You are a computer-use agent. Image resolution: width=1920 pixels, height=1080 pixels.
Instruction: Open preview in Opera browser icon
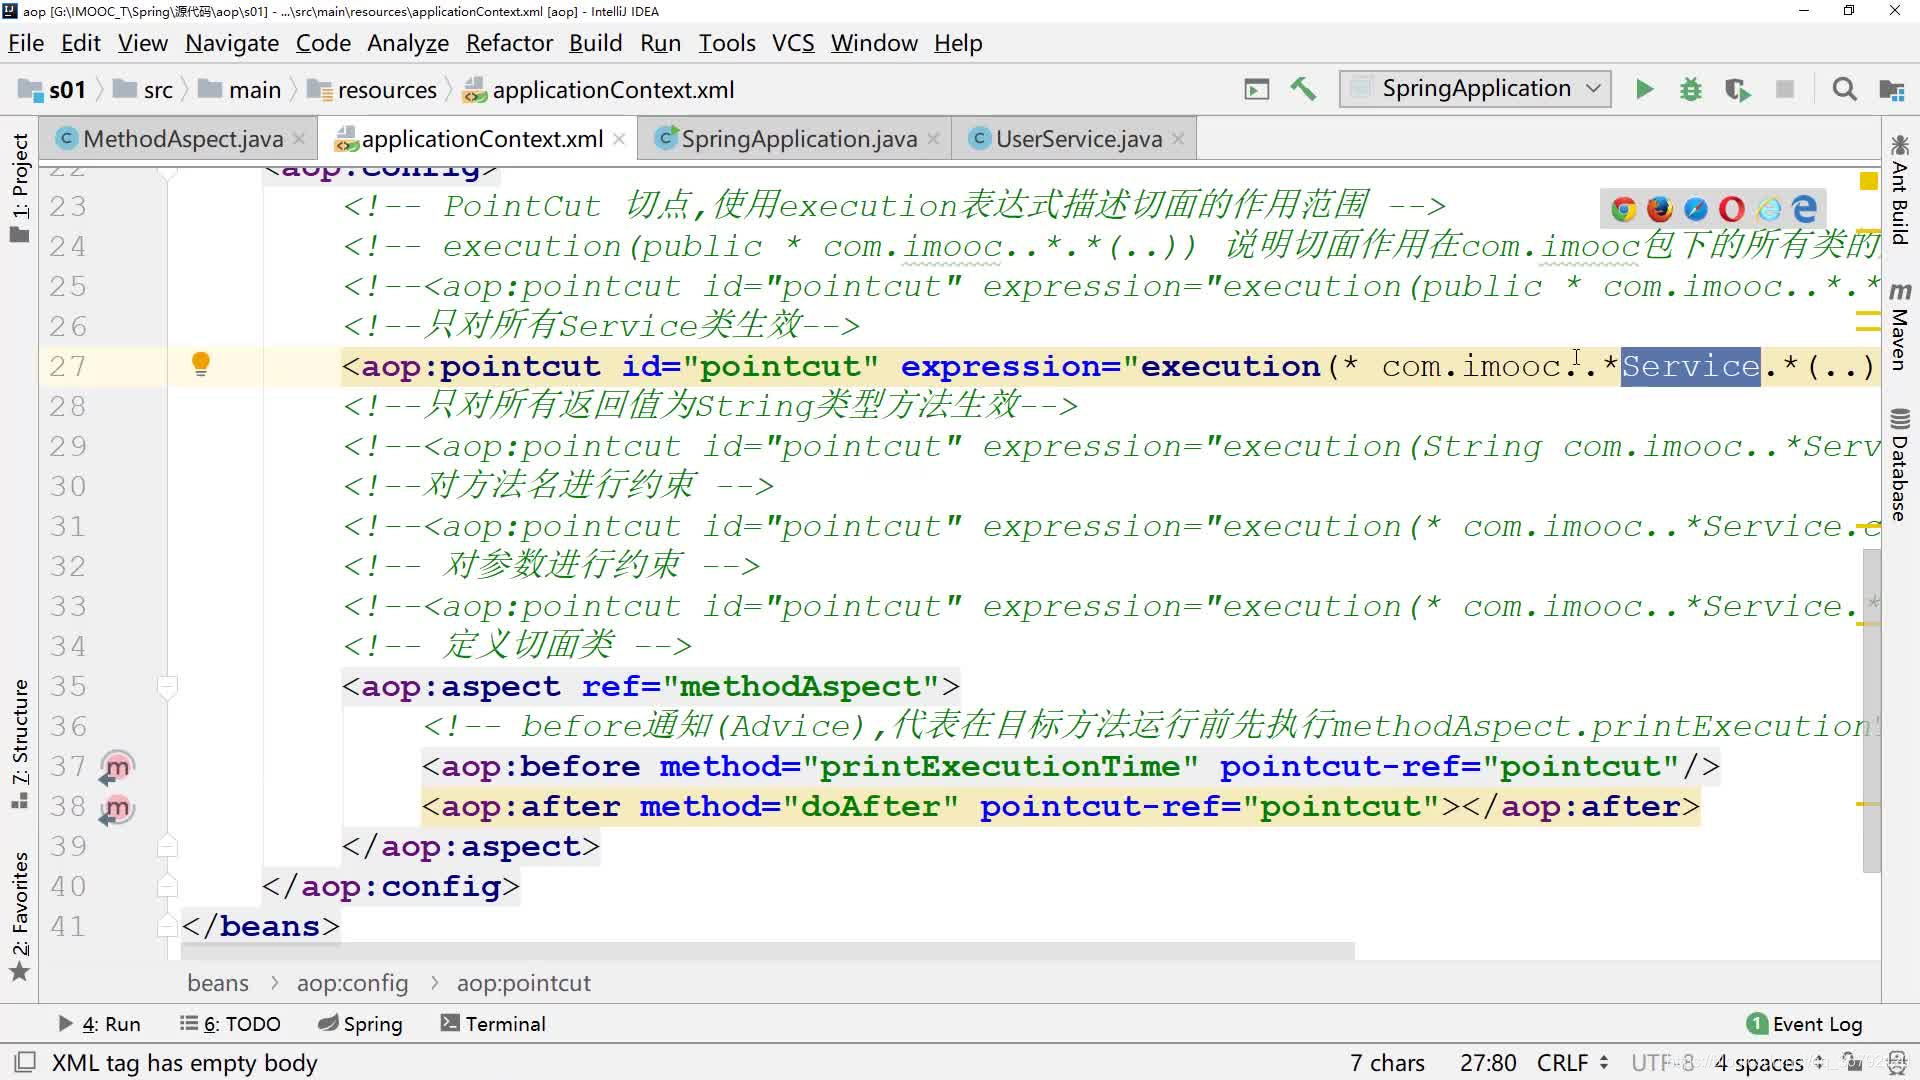1732,209
